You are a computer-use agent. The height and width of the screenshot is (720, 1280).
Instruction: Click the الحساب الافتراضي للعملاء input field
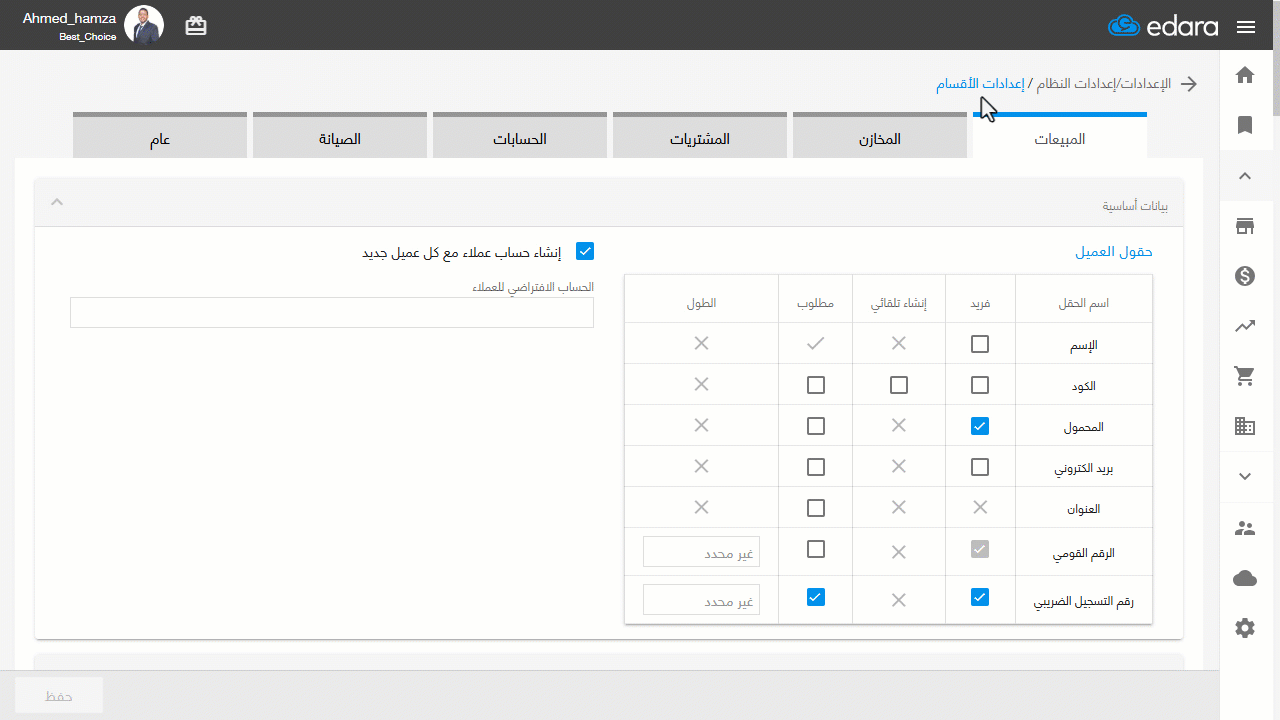[x=332, y=312]
